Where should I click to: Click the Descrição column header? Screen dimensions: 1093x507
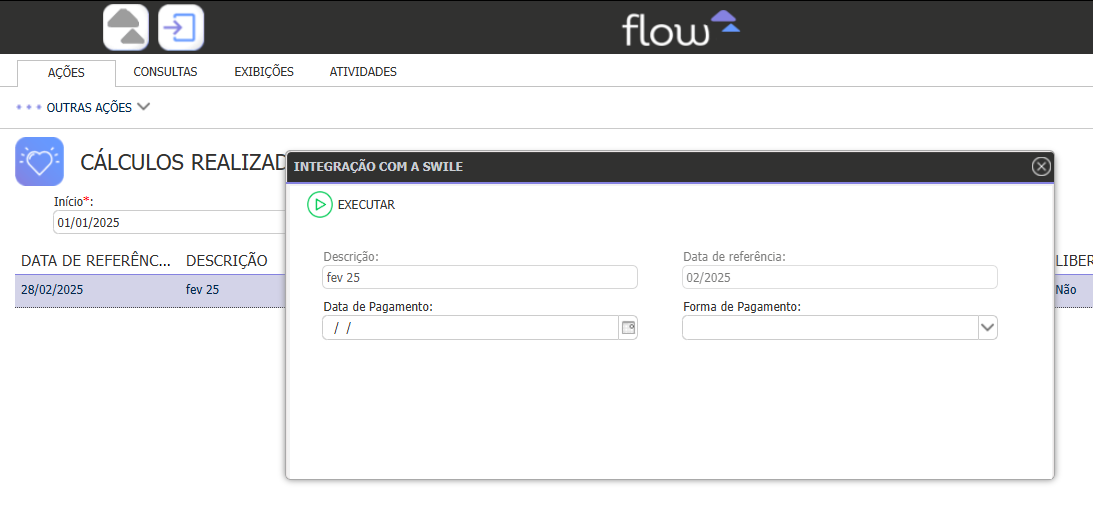coord(227,261)
